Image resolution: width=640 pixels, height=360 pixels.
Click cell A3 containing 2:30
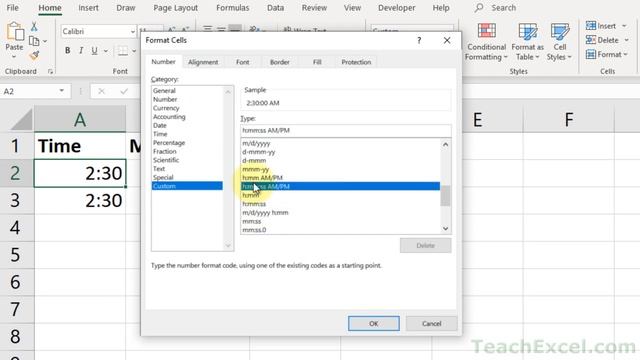80,200
